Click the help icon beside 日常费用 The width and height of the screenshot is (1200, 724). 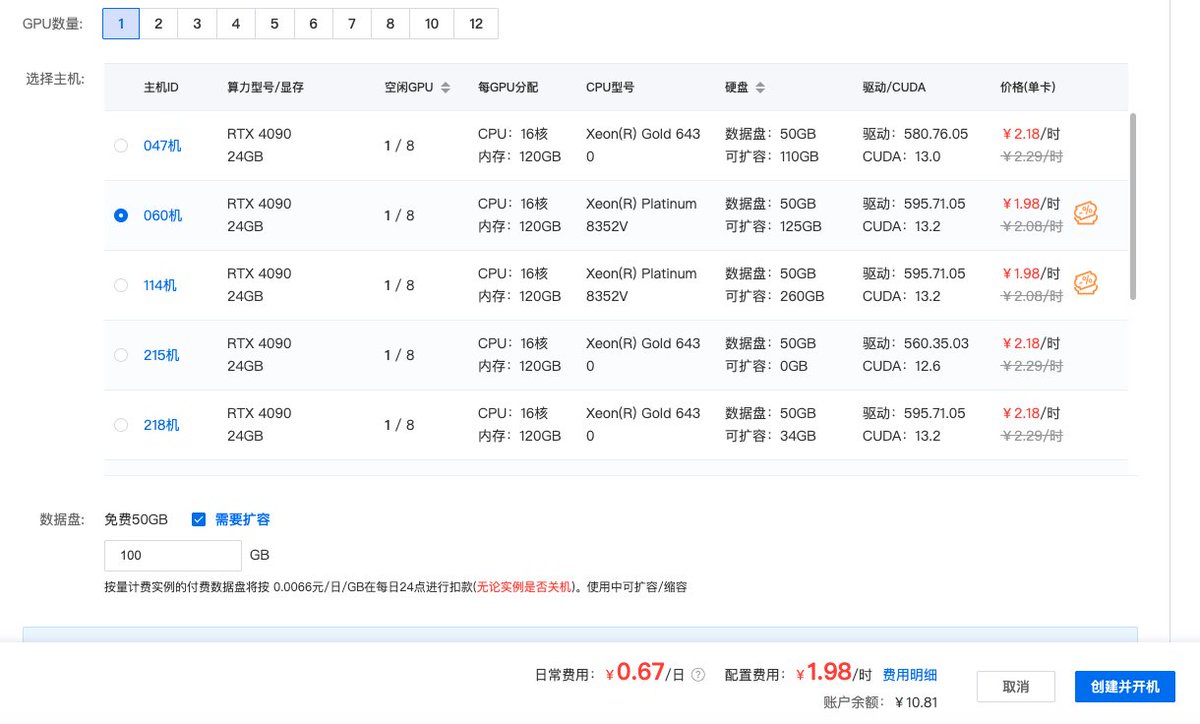point(698,675)
